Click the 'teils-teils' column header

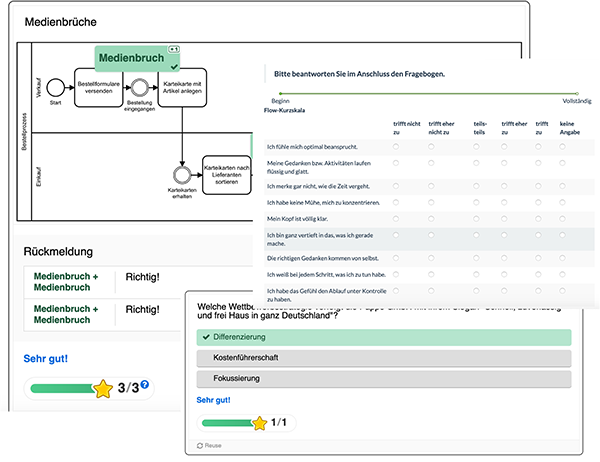[x=479, y=128]
